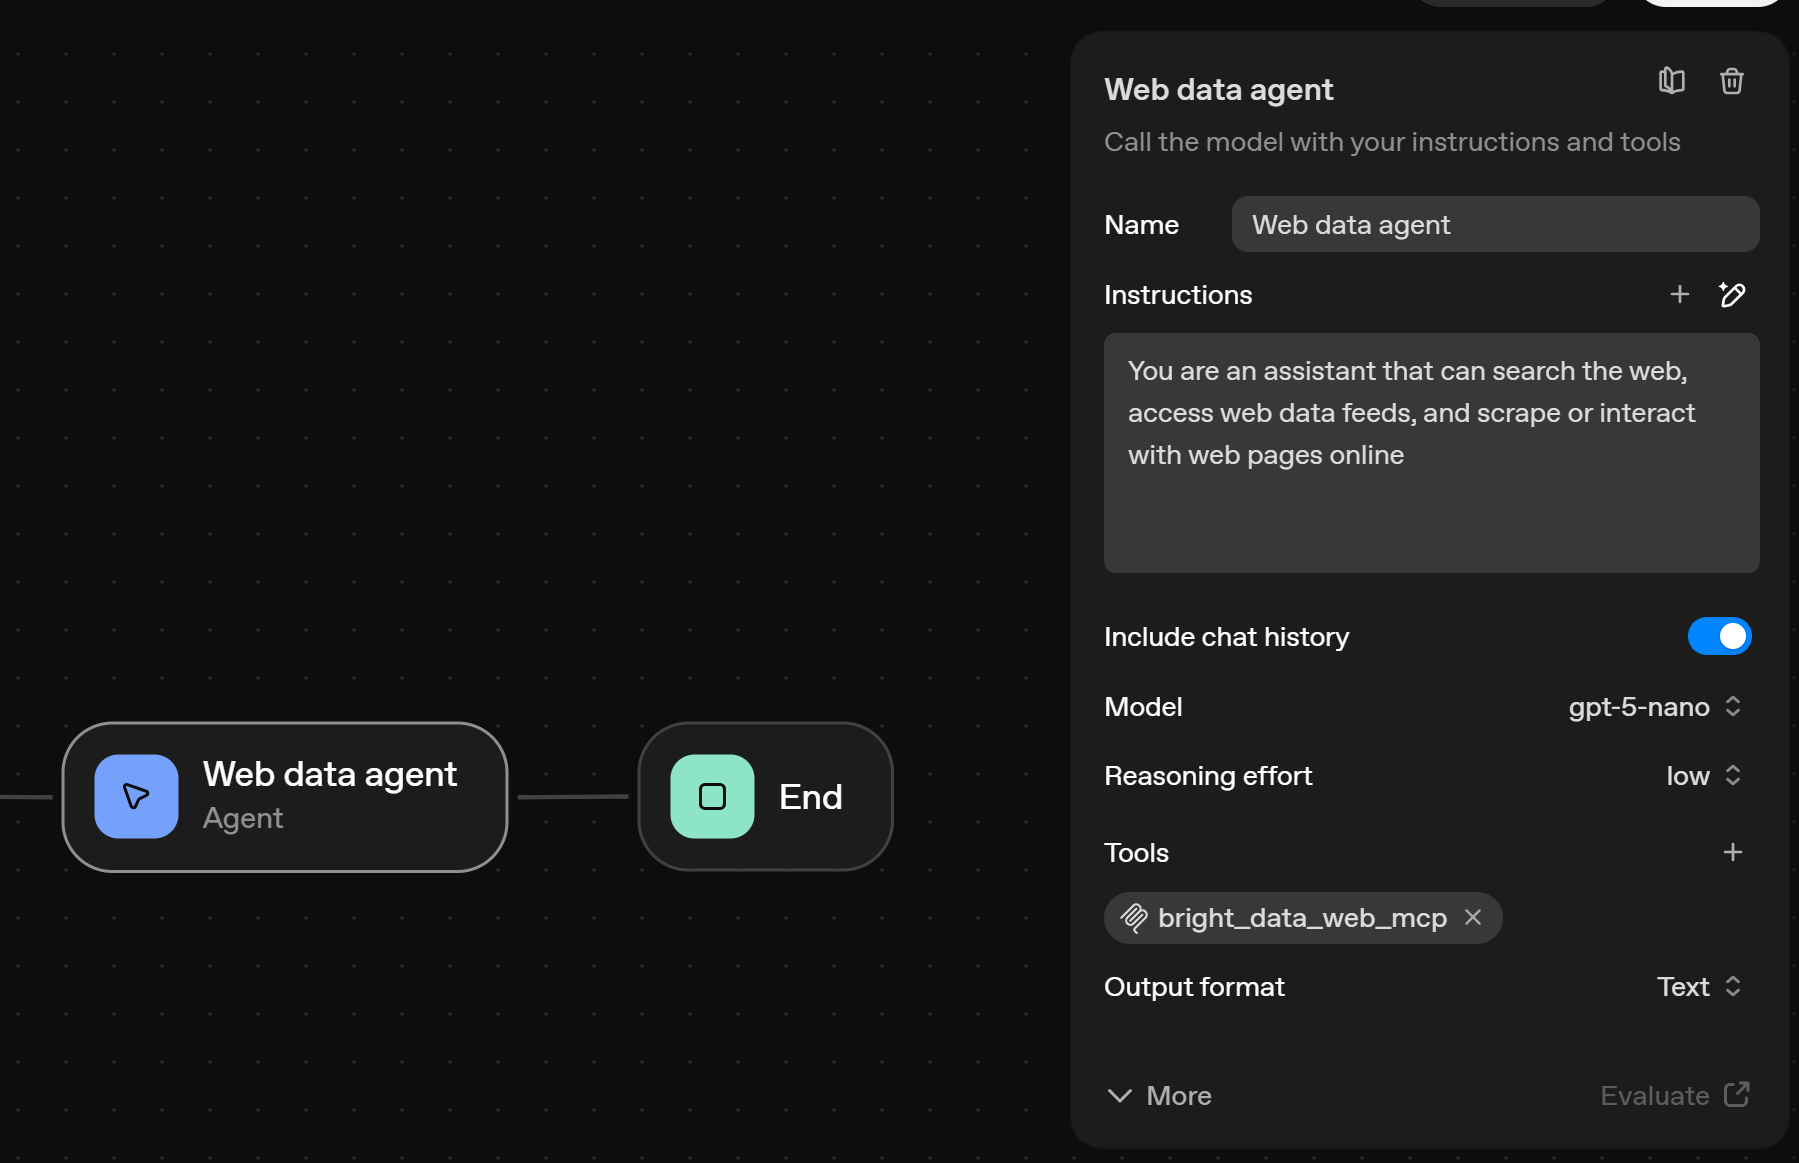1799x1163 pixels.
Task: Select the Web data agent canvas node
Action: [x=284, y=796]
